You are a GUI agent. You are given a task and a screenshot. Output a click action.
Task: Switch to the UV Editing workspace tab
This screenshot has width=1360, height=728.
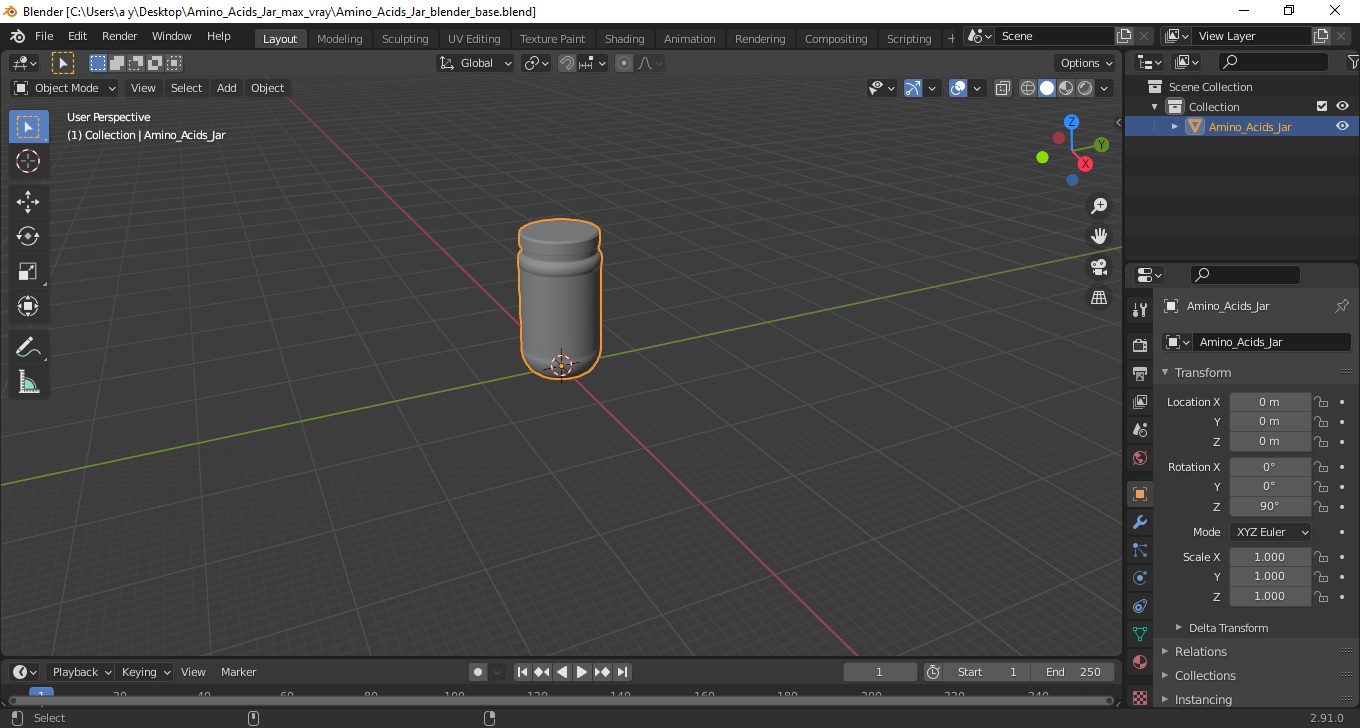474,38
